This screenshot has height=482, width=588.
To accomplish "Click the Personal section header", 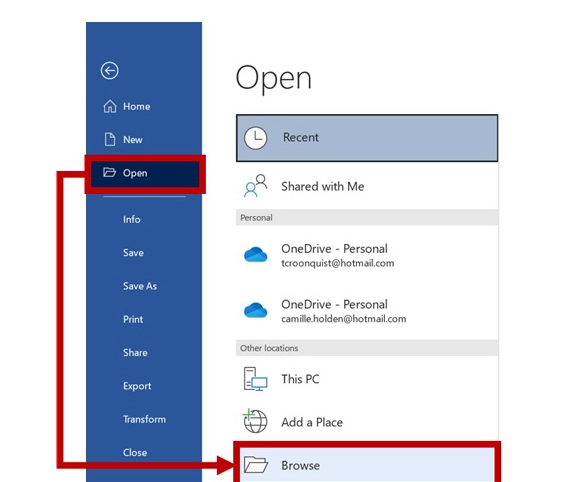I will click(x=367, y=218).
